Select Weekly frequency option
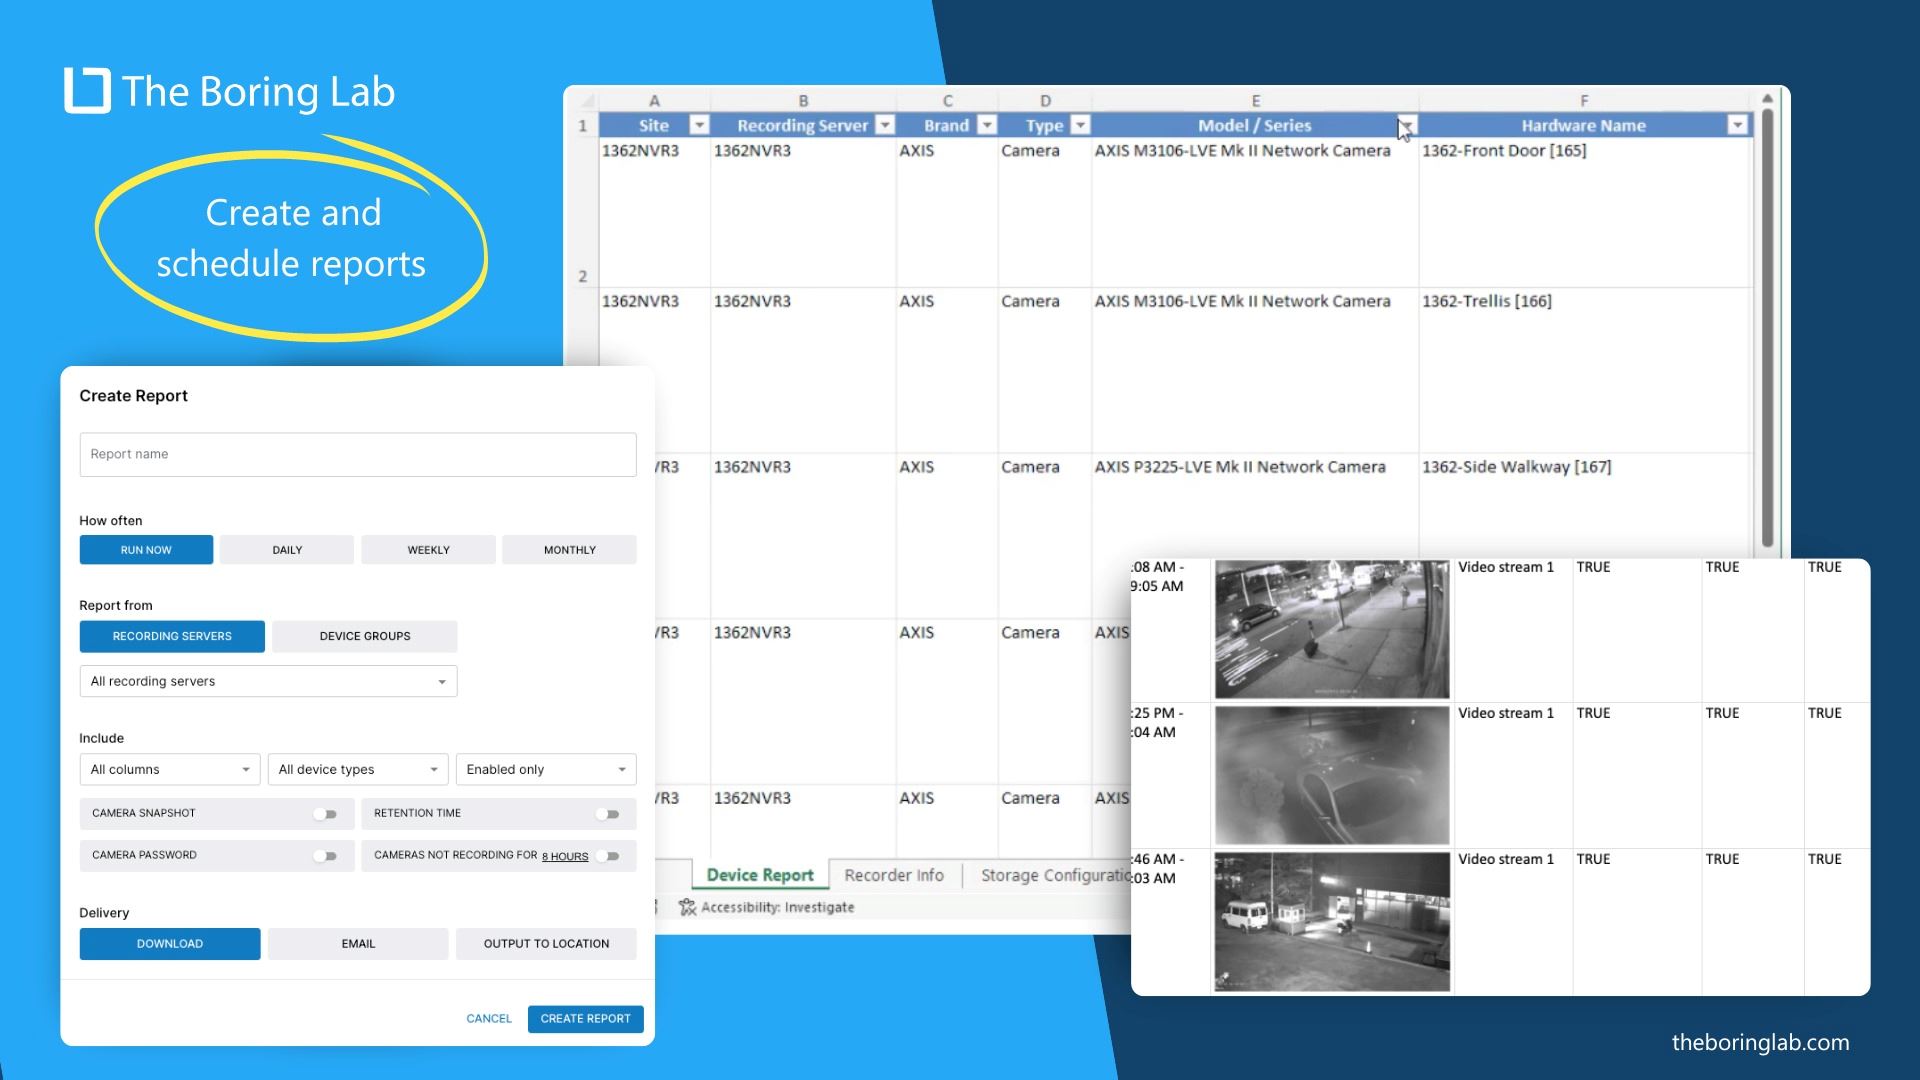1920x1080 pixels. click(428, 550)
